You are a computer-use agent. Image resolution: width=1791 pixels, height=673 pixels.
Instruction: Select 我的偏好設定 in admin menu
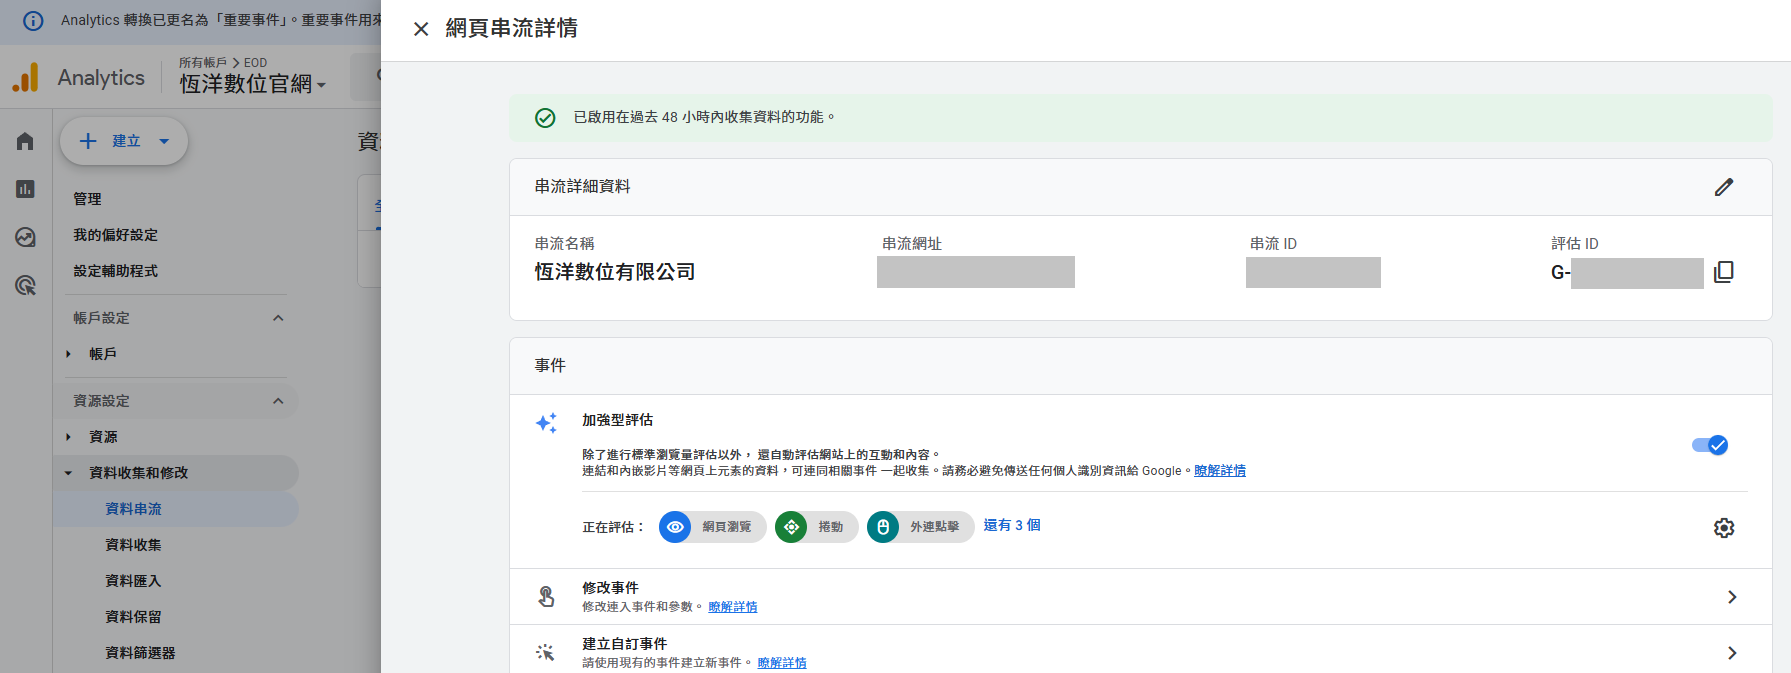(115, 235)
